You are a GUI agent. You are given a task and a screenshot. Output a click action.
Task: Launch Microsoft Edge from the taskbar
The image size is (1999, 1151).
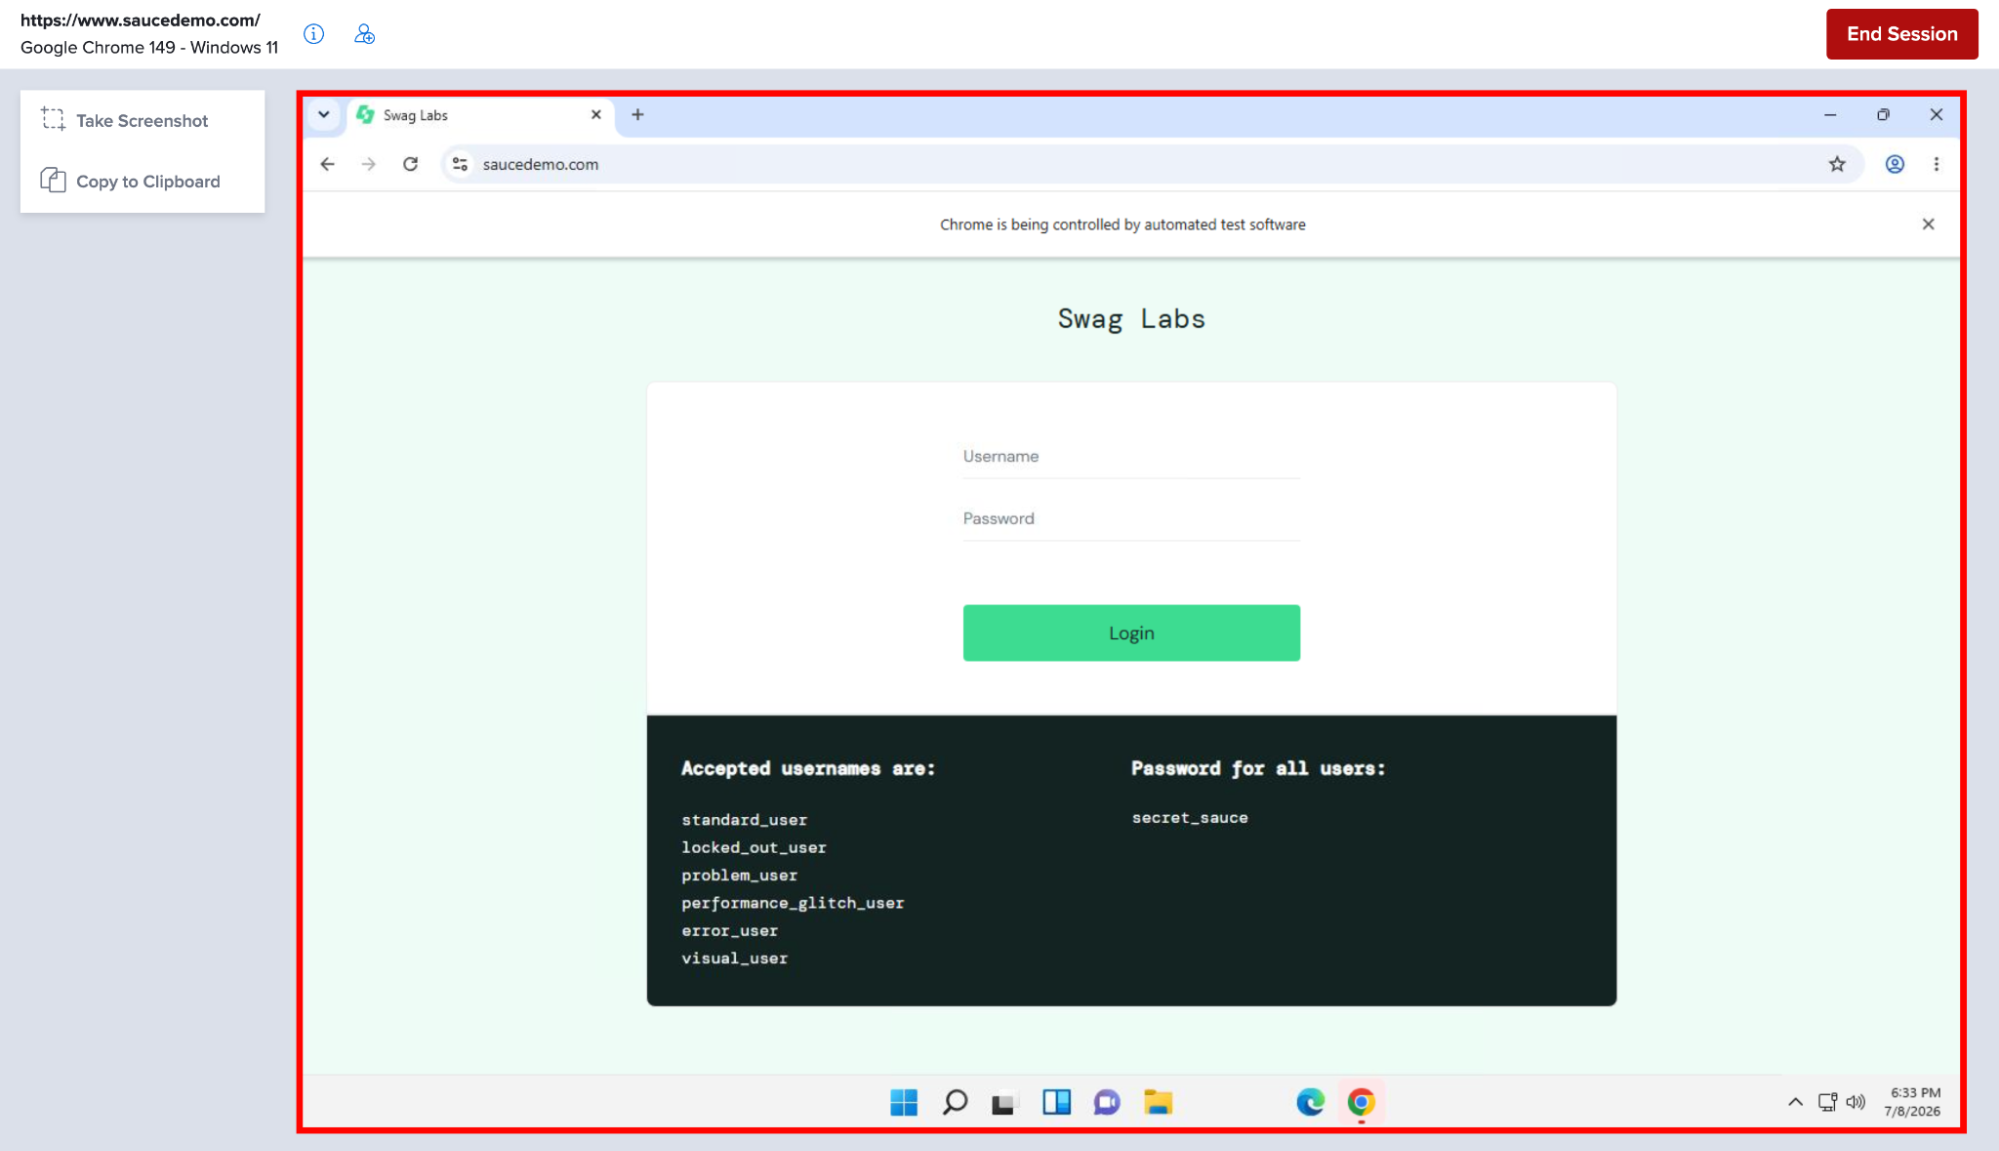click(x=1310, y=1102)
